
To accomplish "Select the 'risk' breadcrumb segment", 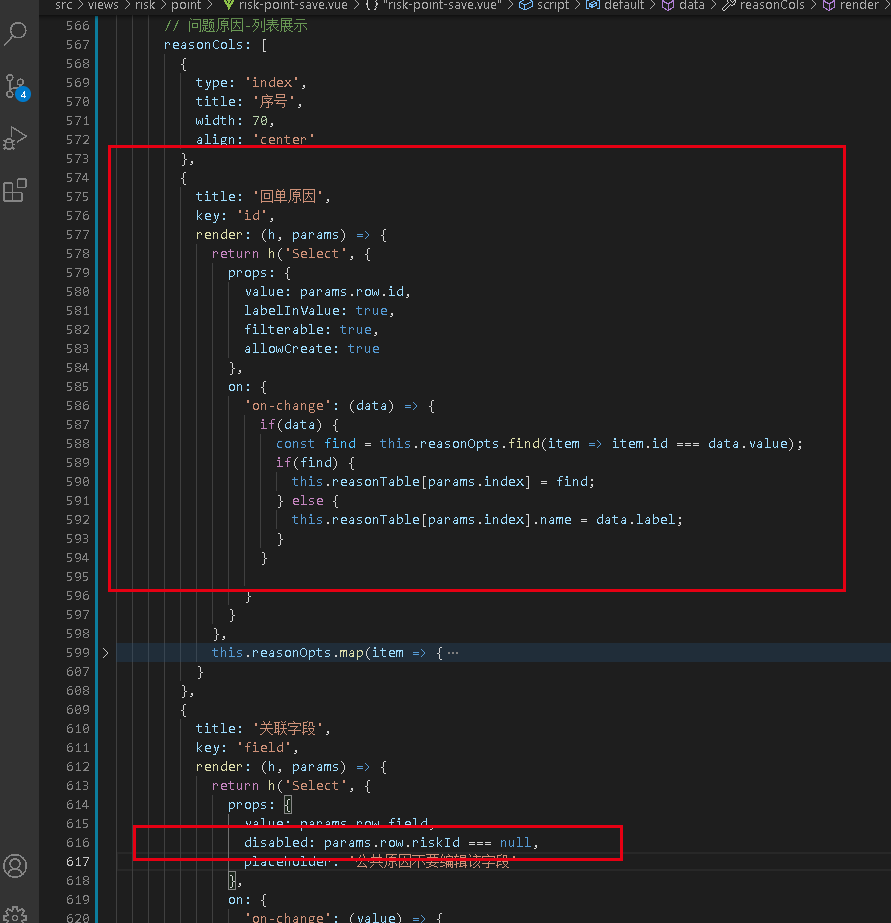I will point(145,5).
